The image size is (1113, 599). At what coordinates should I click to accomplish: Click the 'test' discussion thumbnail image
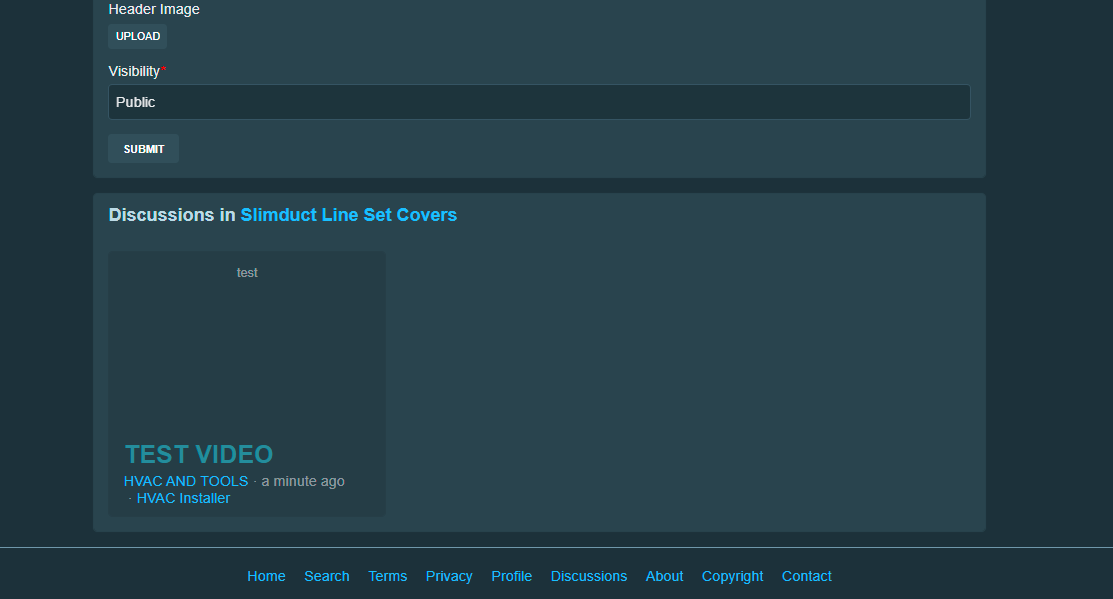point(247,340)
